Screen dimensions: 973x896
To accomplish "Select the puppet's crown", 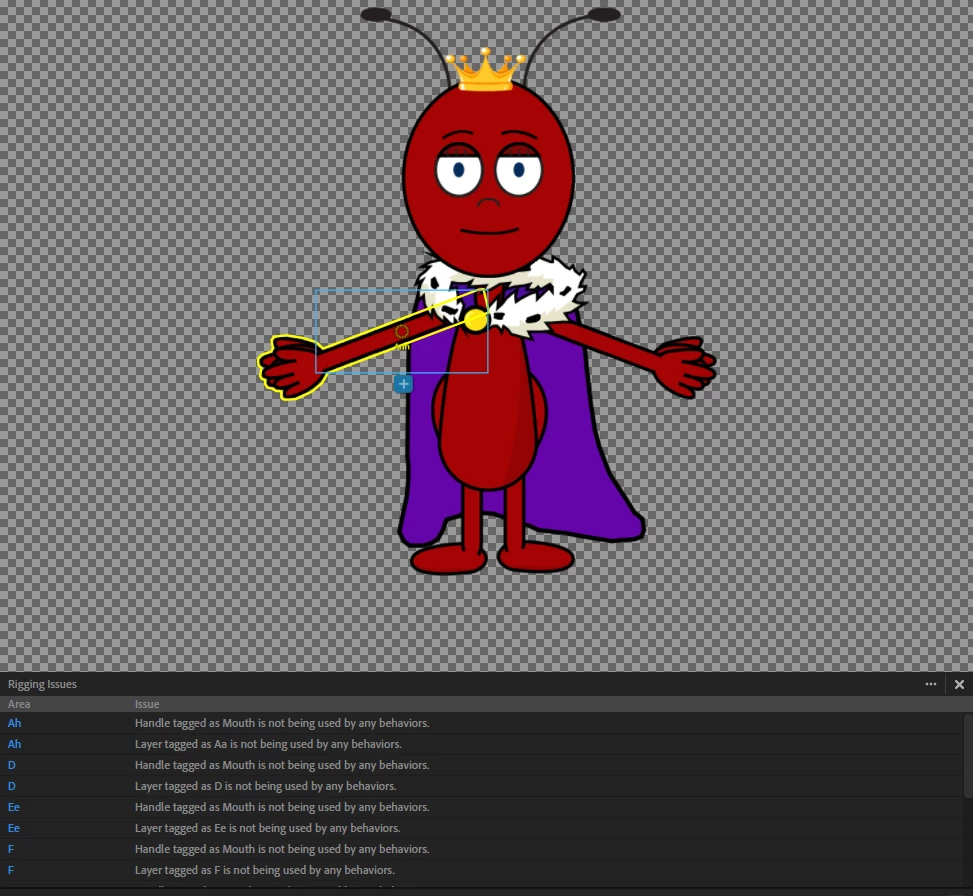I will pyautogui.click(x=486, y=69).
